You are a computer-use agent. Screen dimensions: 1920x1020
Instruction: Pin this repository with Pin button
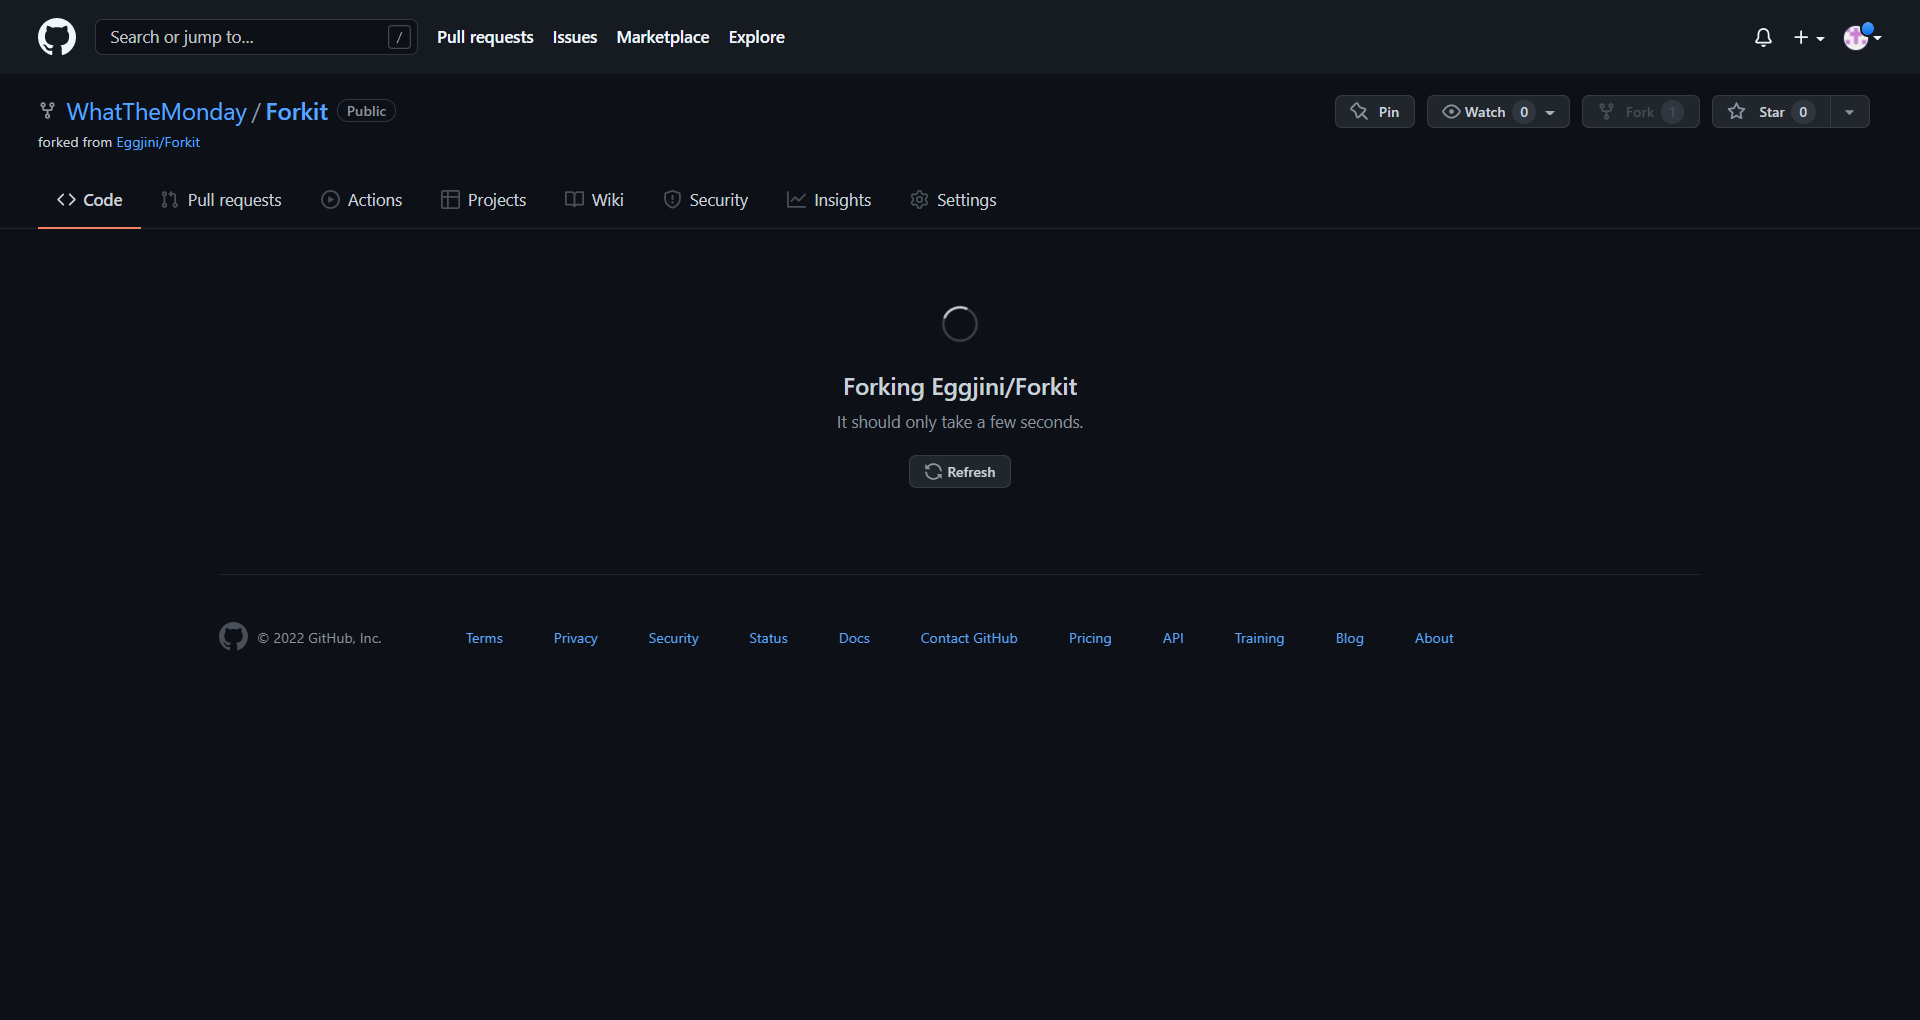coord(1375,112)
